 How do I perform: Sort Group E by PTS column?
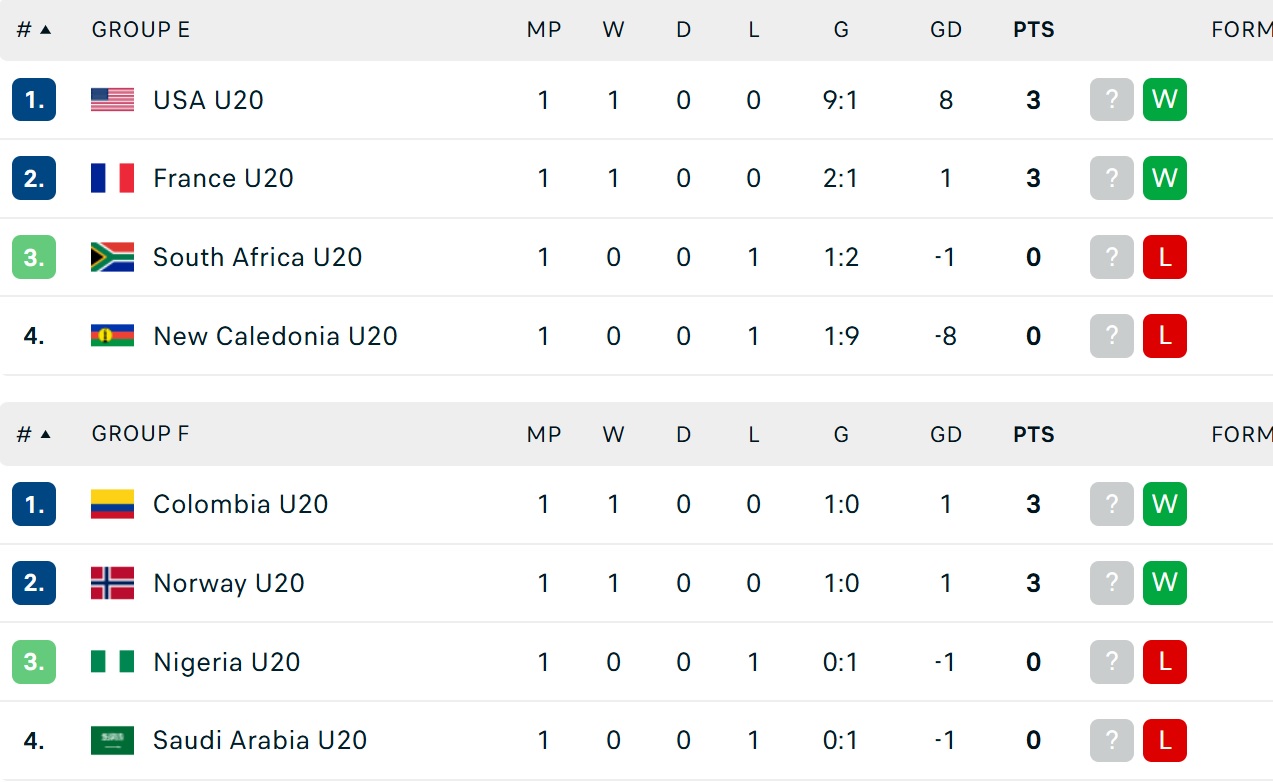(x=1033, y=30)
